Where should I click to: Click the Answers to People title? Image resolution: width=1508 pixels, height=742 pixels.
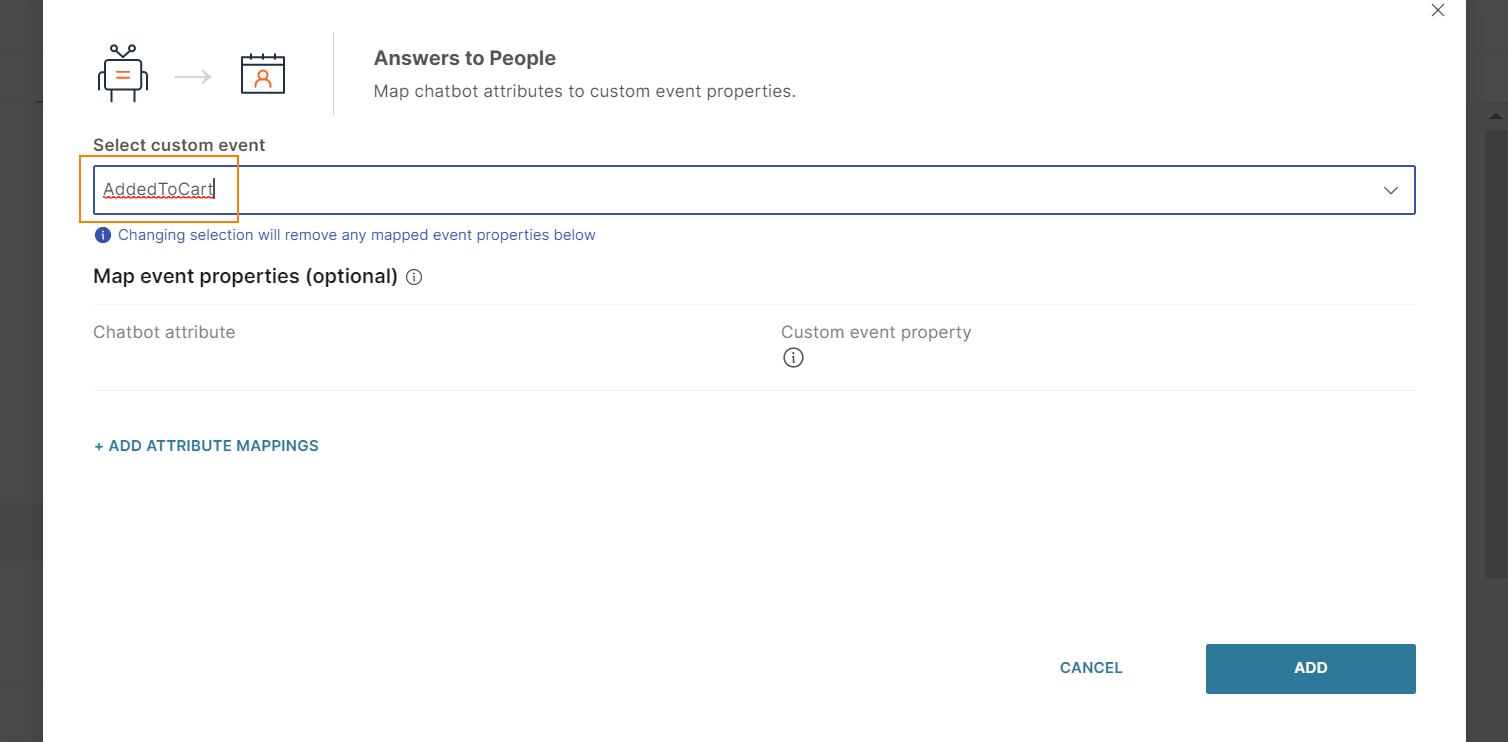(x=464, y=58)
